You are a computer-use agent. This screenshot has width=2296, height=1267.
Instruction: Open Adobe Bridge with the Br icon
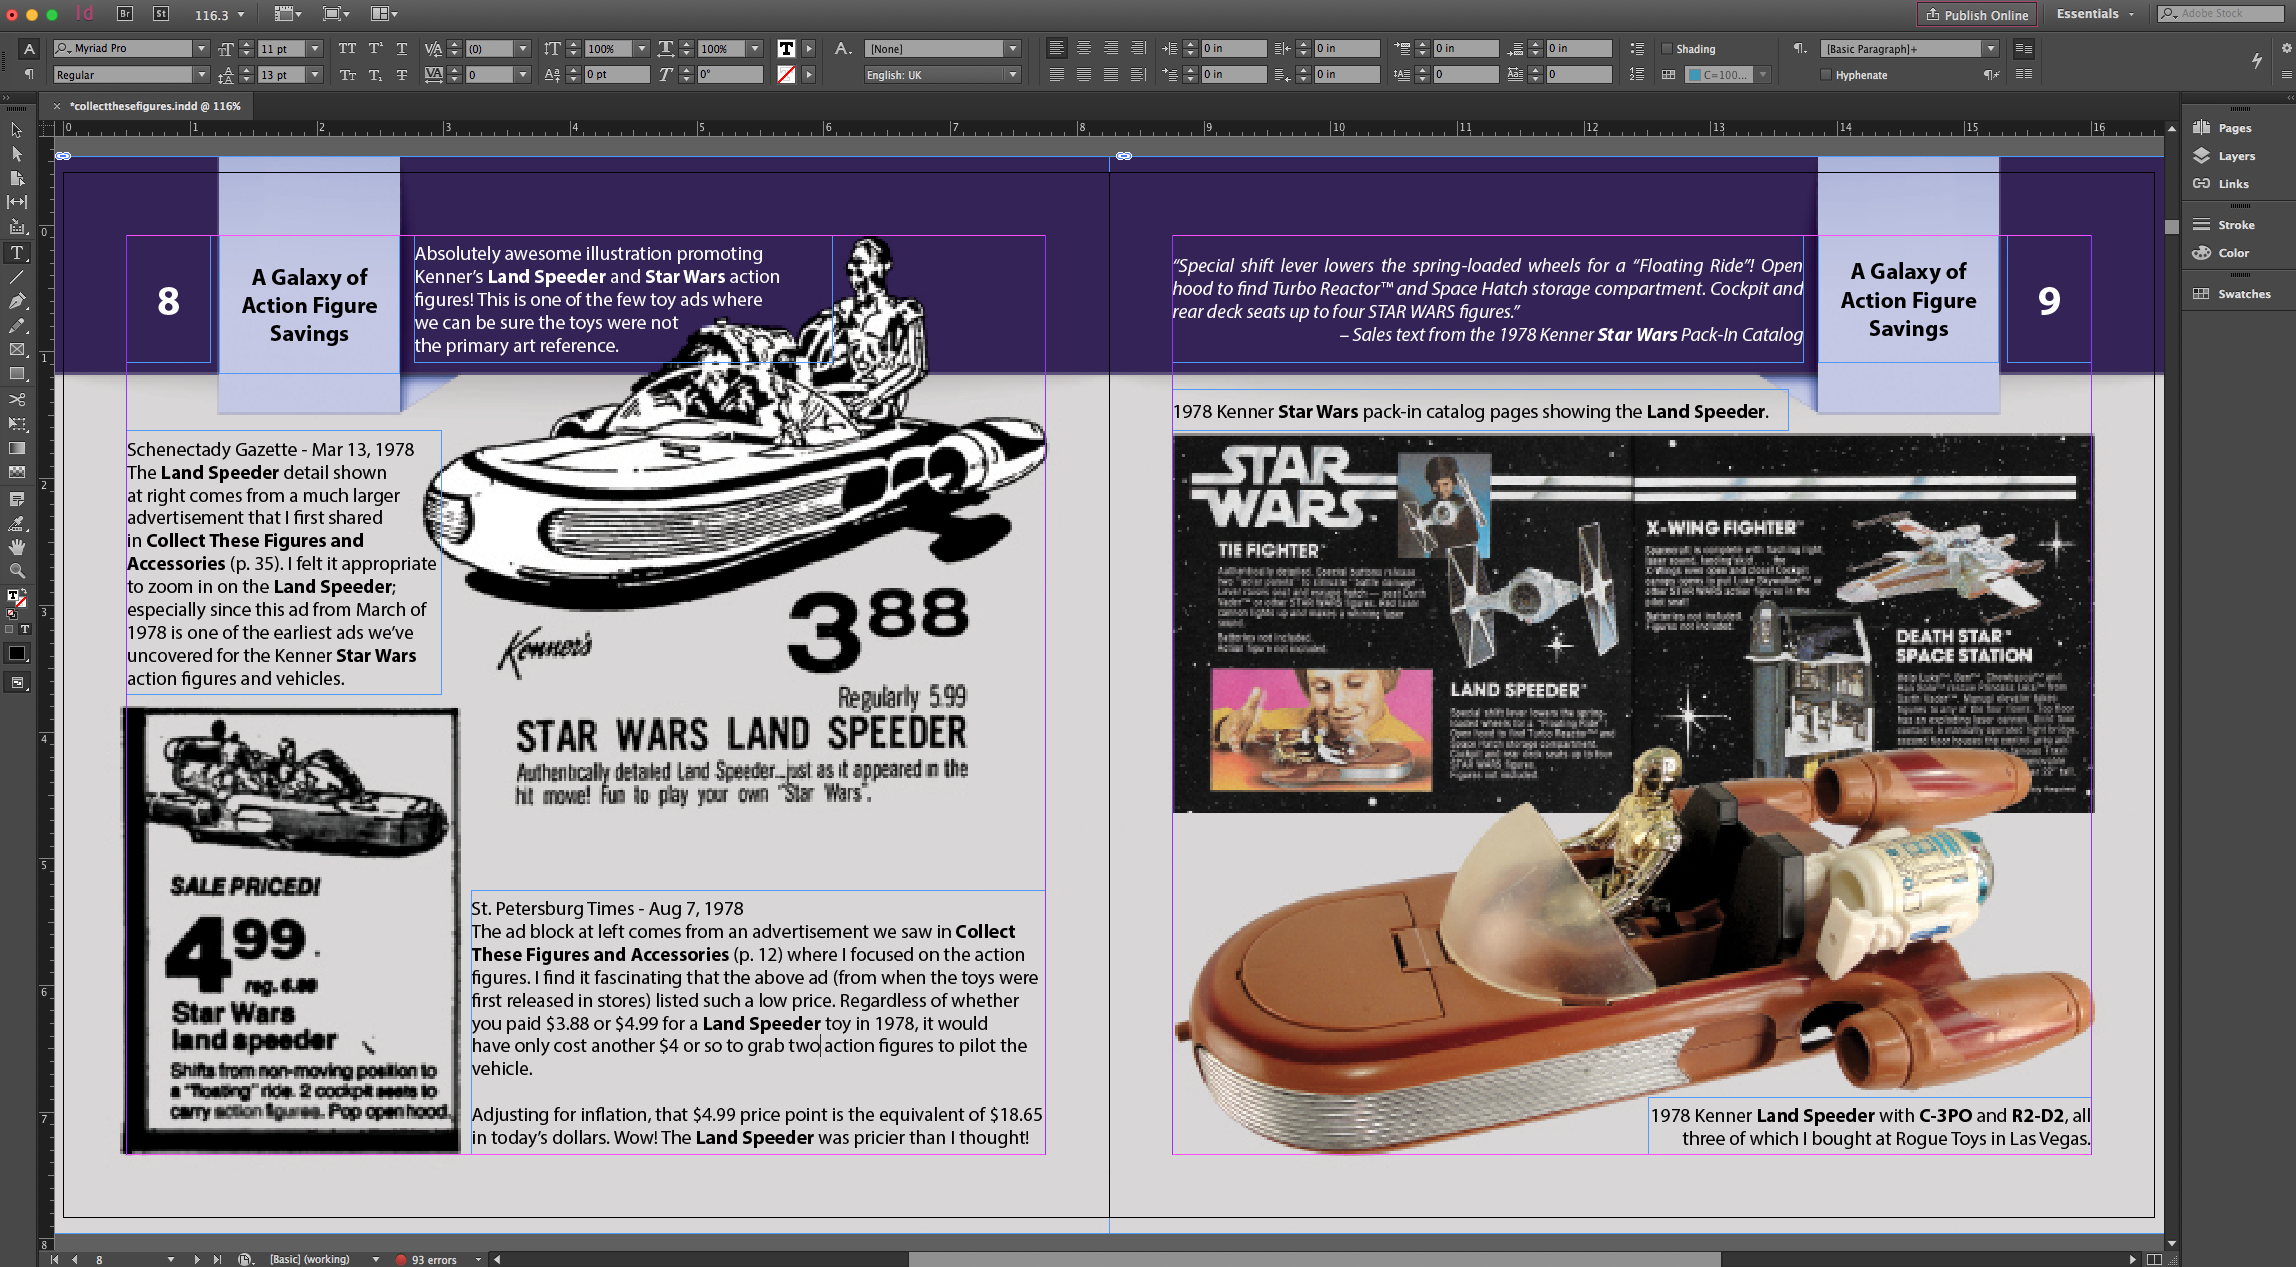pyautogui.click(x=125, y=14)
